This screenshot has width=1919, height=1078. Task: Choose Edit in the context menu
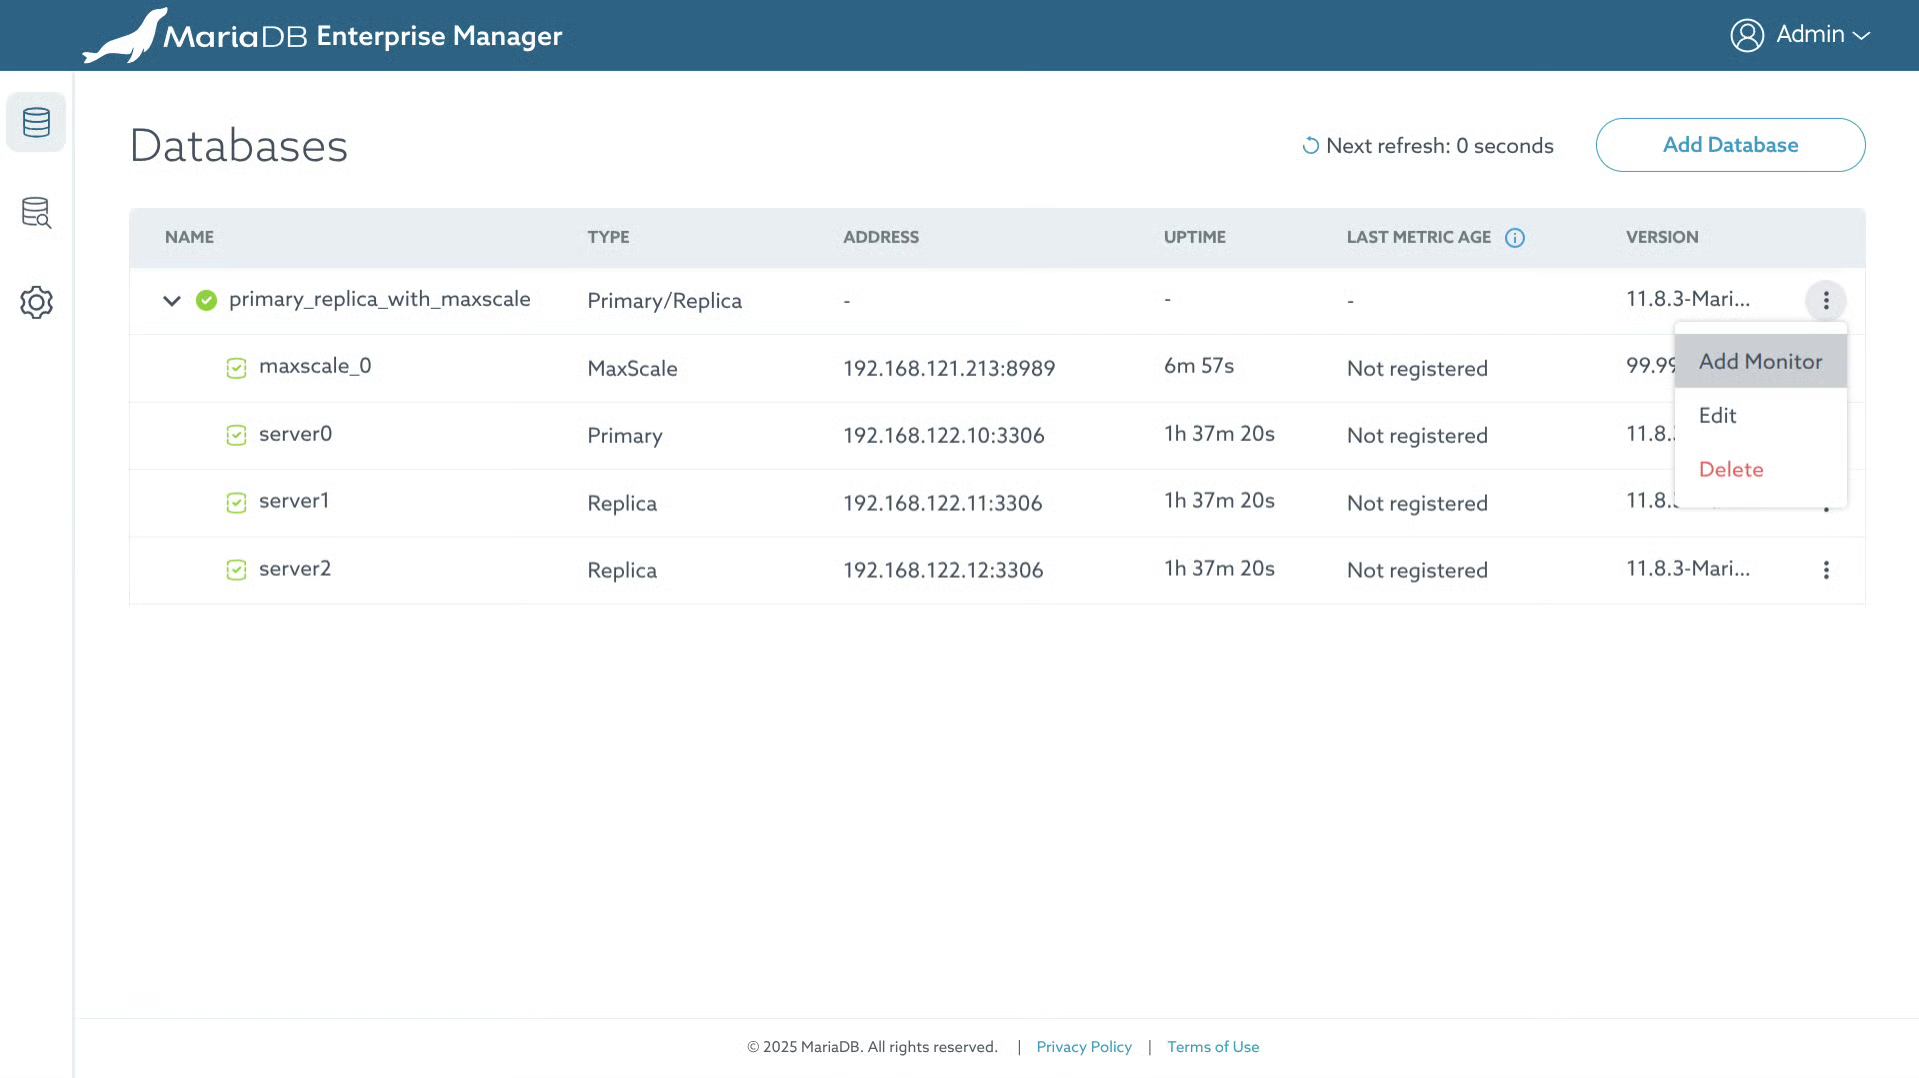click(1717, 416)
